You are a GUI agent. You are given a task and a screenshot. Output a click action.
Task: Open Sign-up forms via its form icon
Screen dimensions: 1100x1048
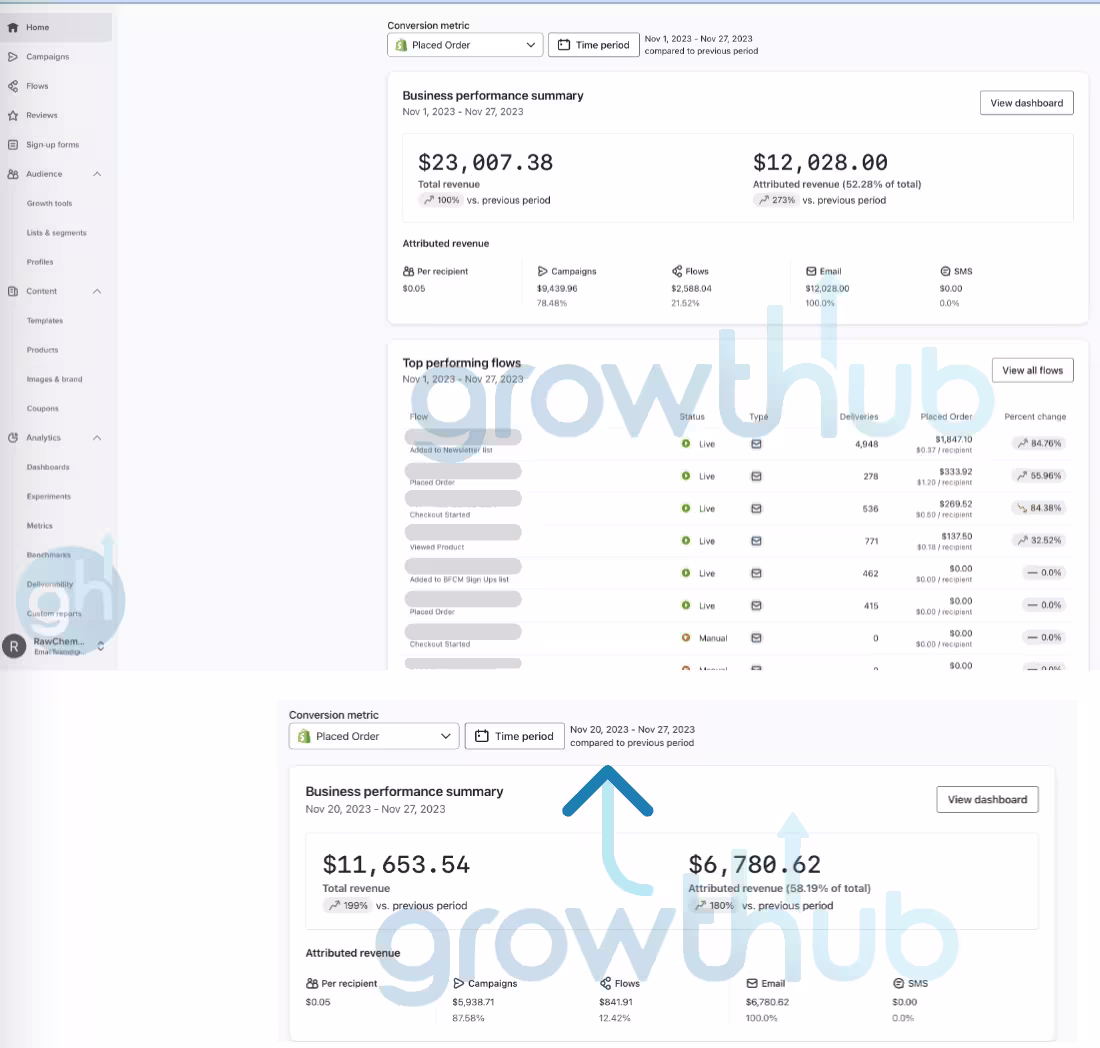[14, 144]
